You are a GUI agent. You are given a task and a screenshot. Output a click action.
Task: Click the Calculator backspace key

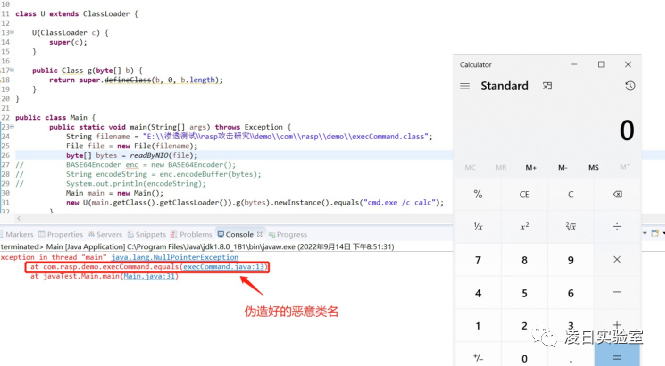click(x=617, y=194)
